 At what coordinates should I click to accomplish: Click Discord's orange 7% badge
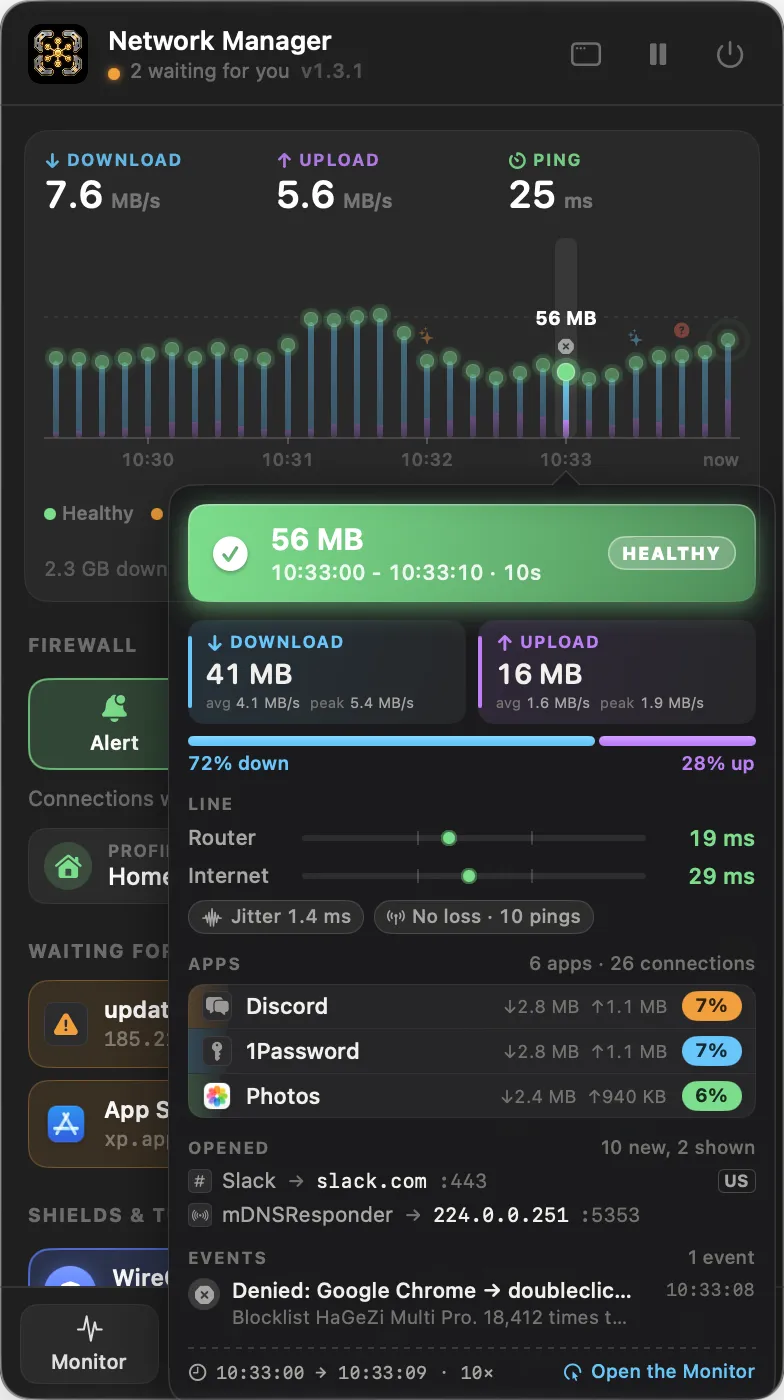click(x=711, y=1006)
